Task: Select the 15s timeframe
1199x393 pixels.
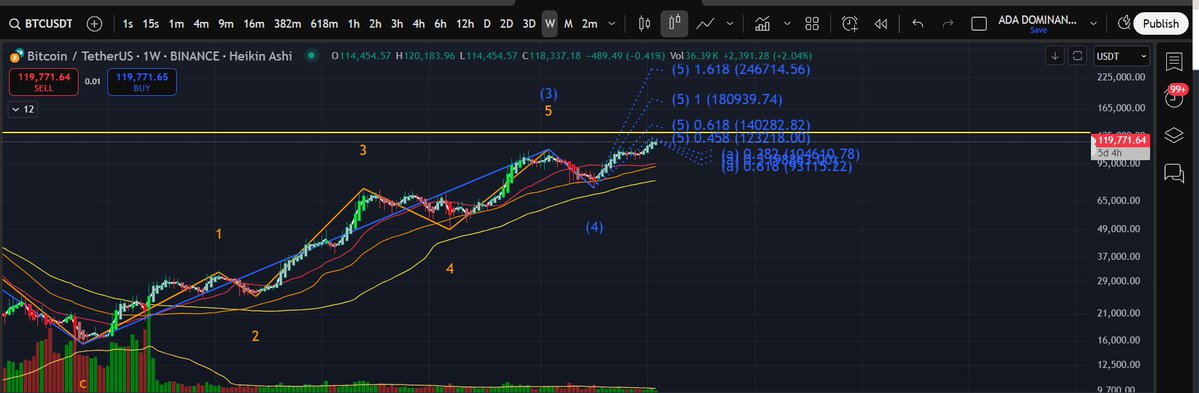Action: click(x=151, y=24)
